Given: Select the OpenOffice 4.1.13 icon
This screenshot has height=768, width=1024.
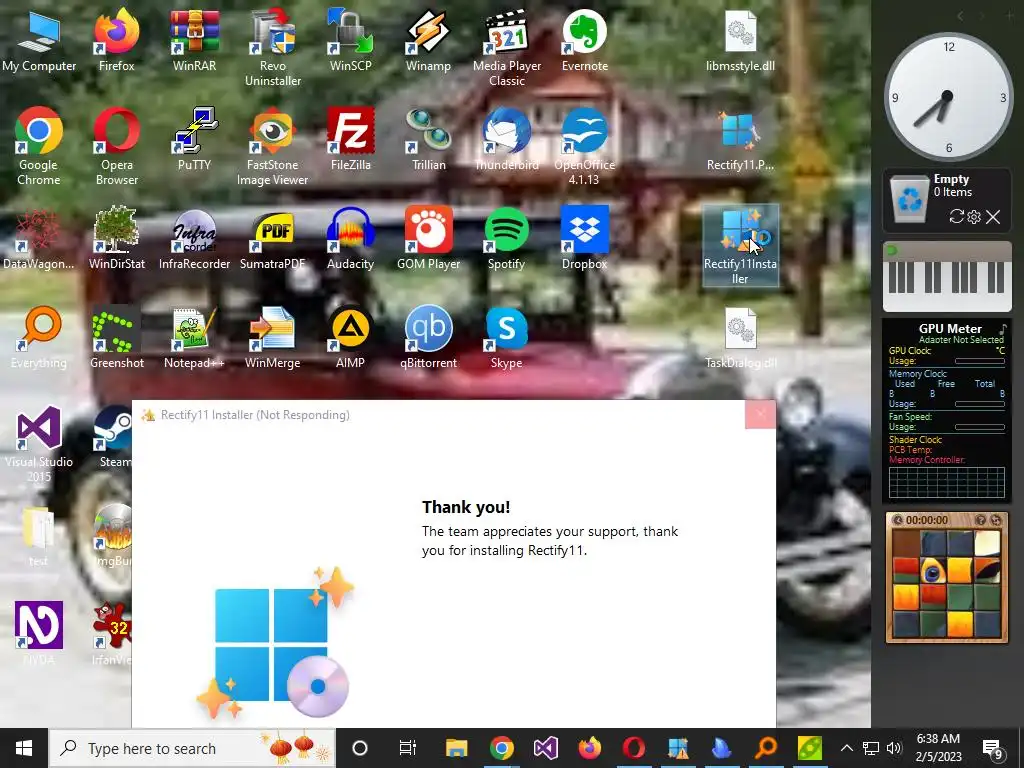Looking at the screenshot, I should 584,147.
